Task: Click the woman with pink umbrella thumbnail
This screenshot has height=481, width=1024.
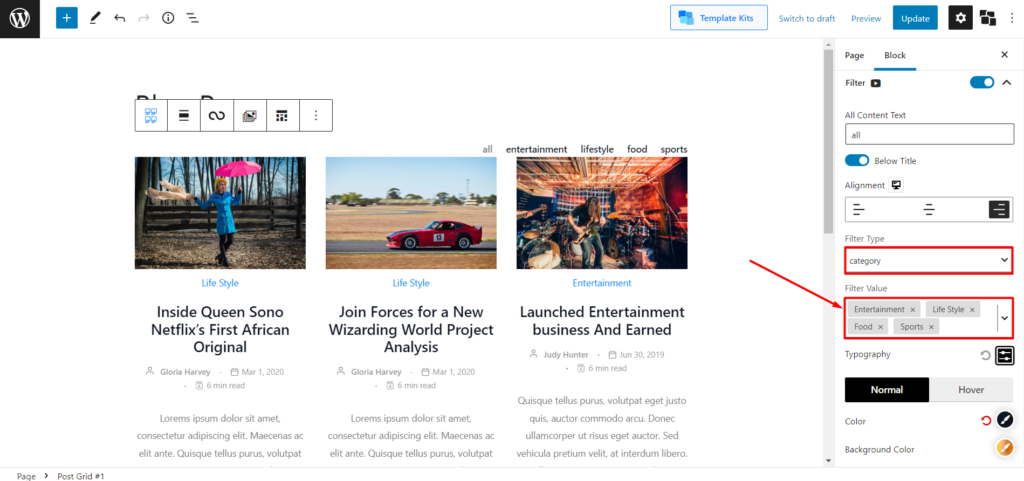Action: point(220,213)
